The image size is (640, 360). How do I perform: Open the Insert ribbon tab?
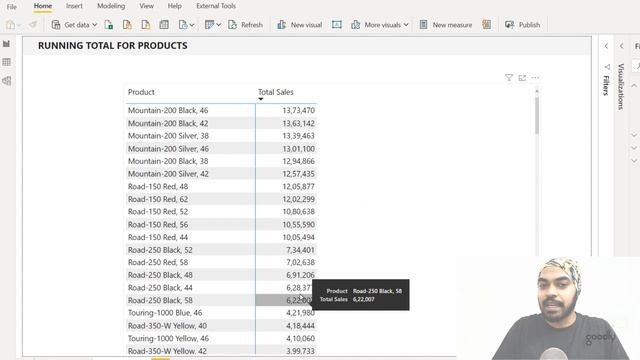click(x=74, y=6)
